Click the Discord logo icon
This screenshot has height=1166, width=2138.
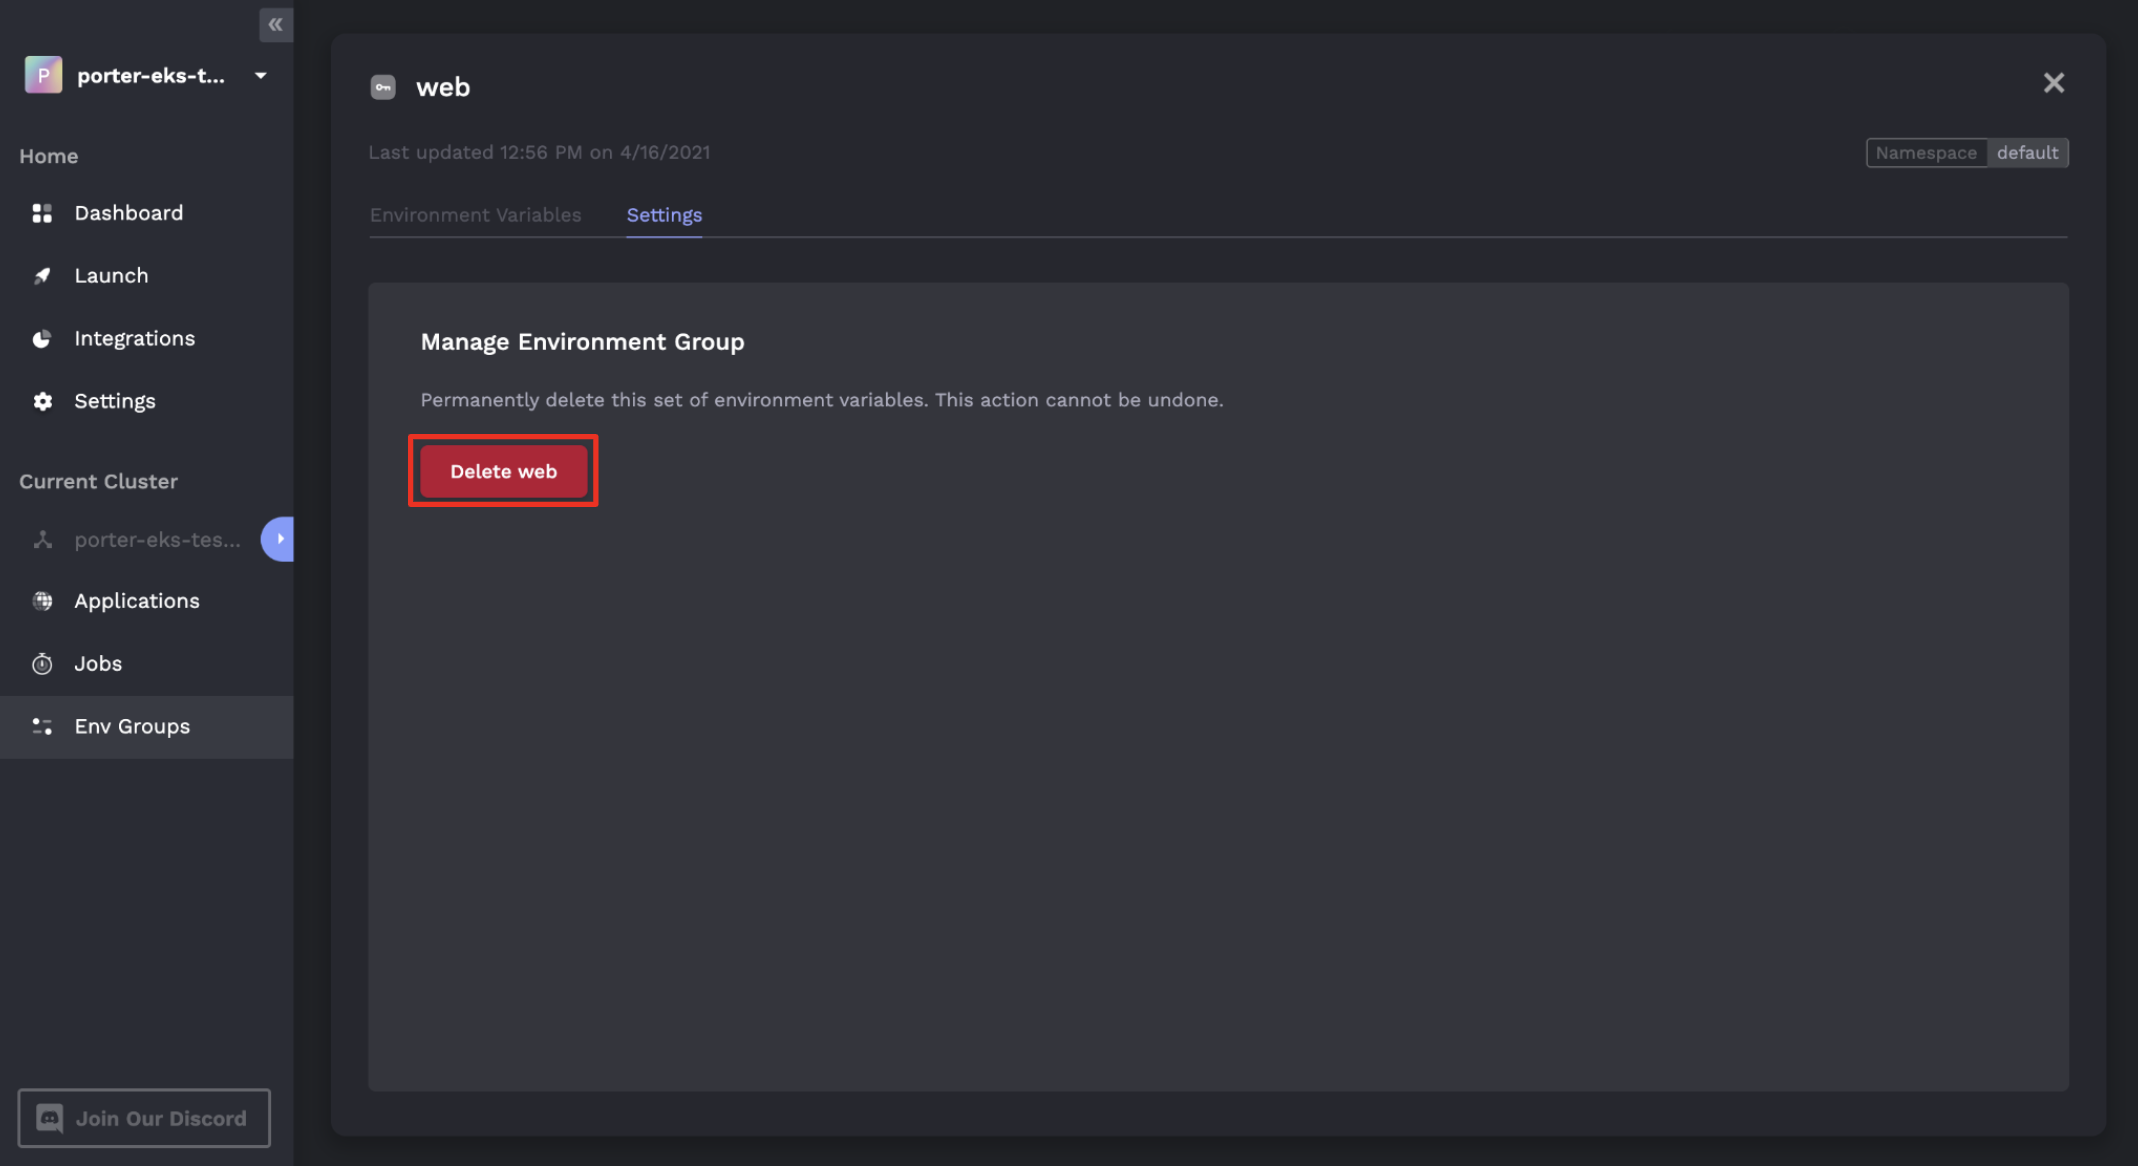(x=49, y=1118)
